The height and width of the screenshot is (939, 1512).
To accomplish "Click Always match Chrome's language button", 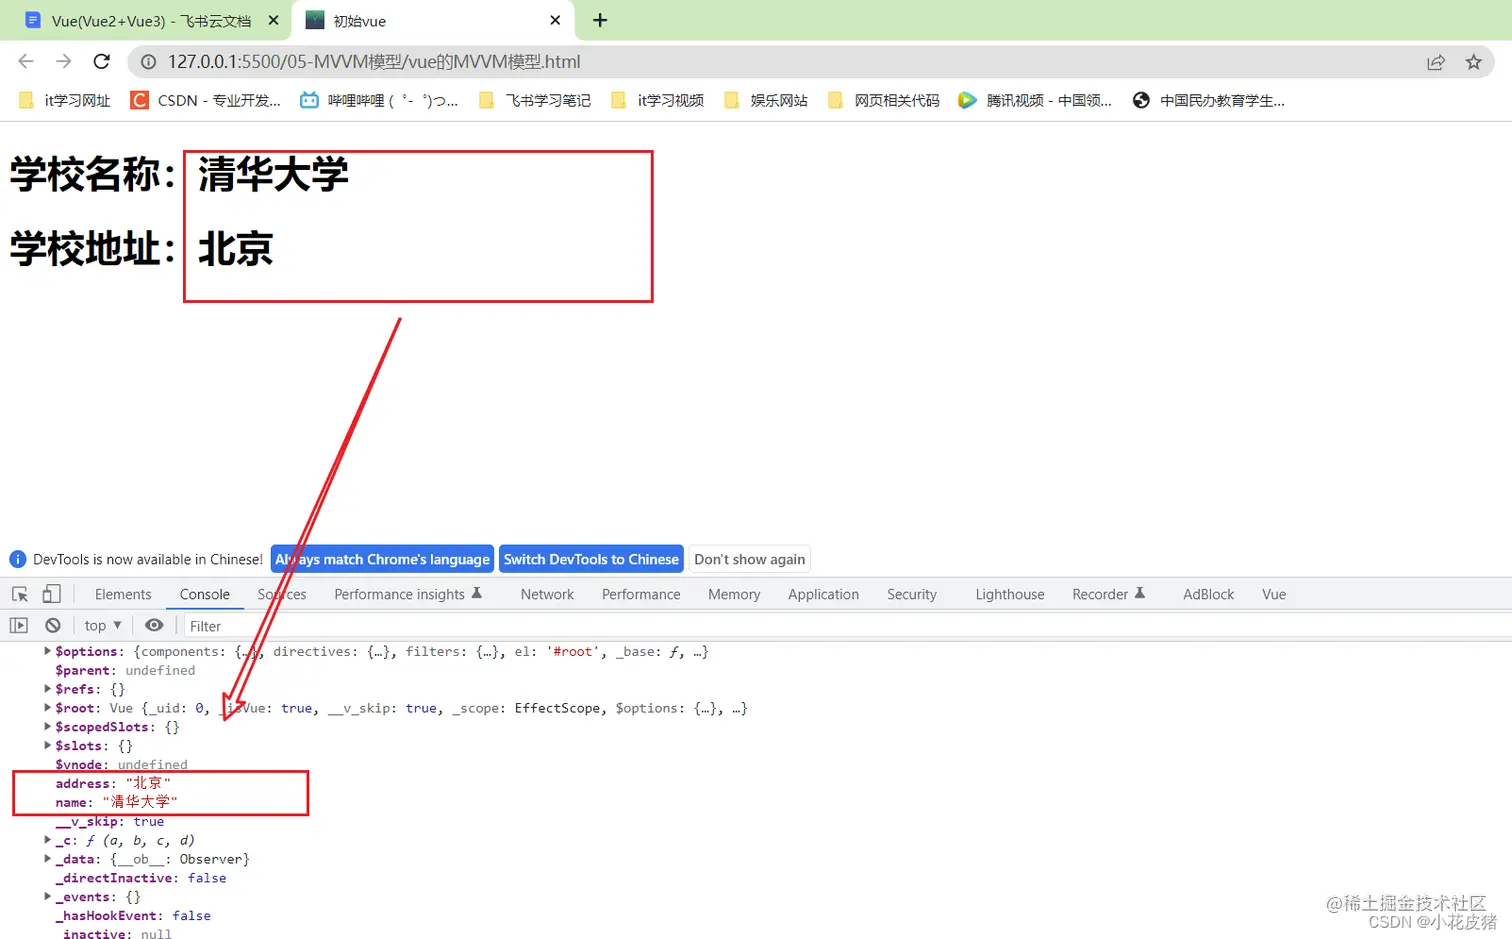I will (x=382, y=559).
